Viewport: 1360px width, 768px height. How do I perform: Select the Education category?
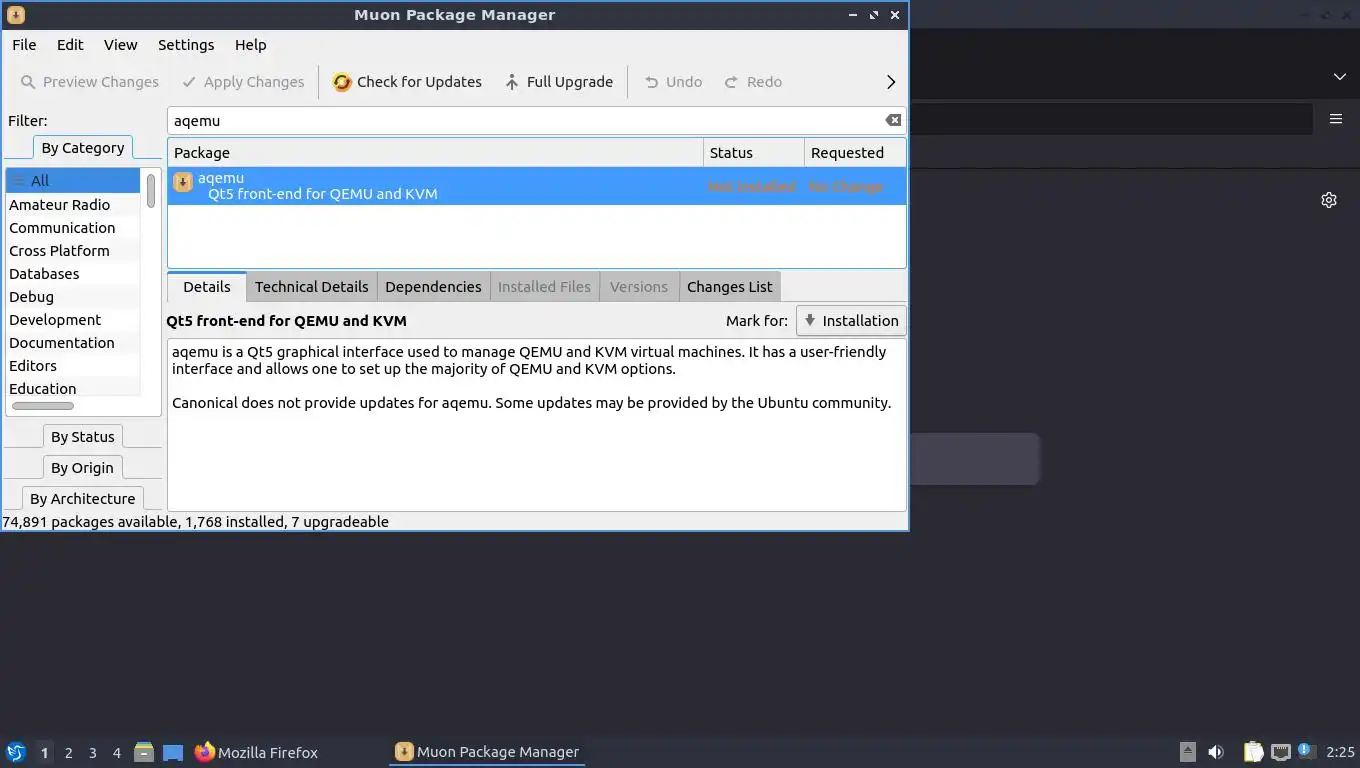click(x=73, y=389)
